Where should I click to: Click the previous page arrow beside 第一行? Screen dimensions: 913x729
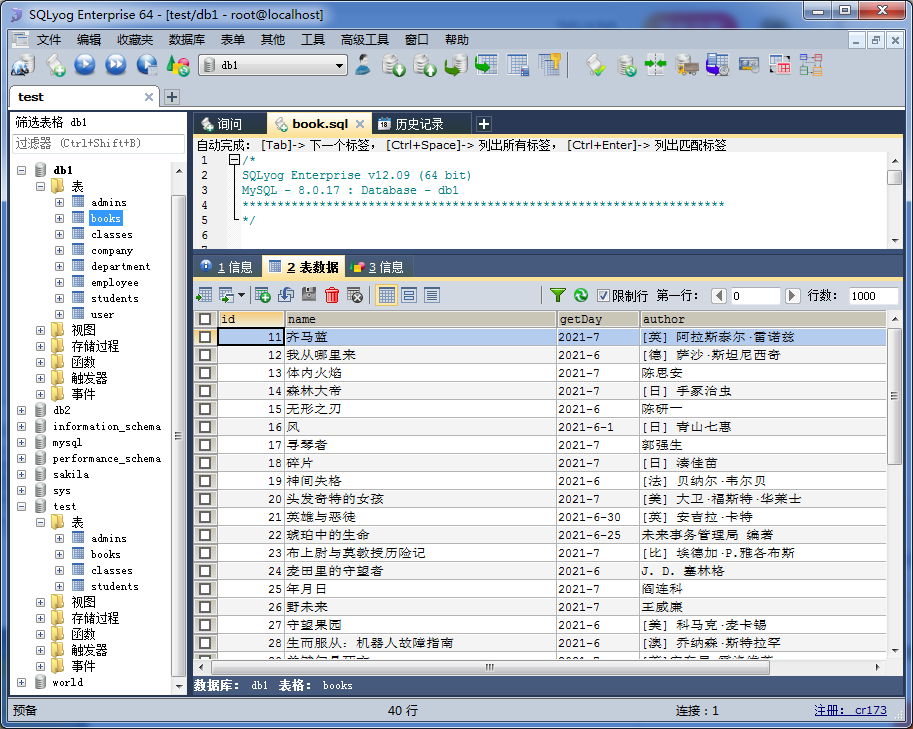[719, 296]
